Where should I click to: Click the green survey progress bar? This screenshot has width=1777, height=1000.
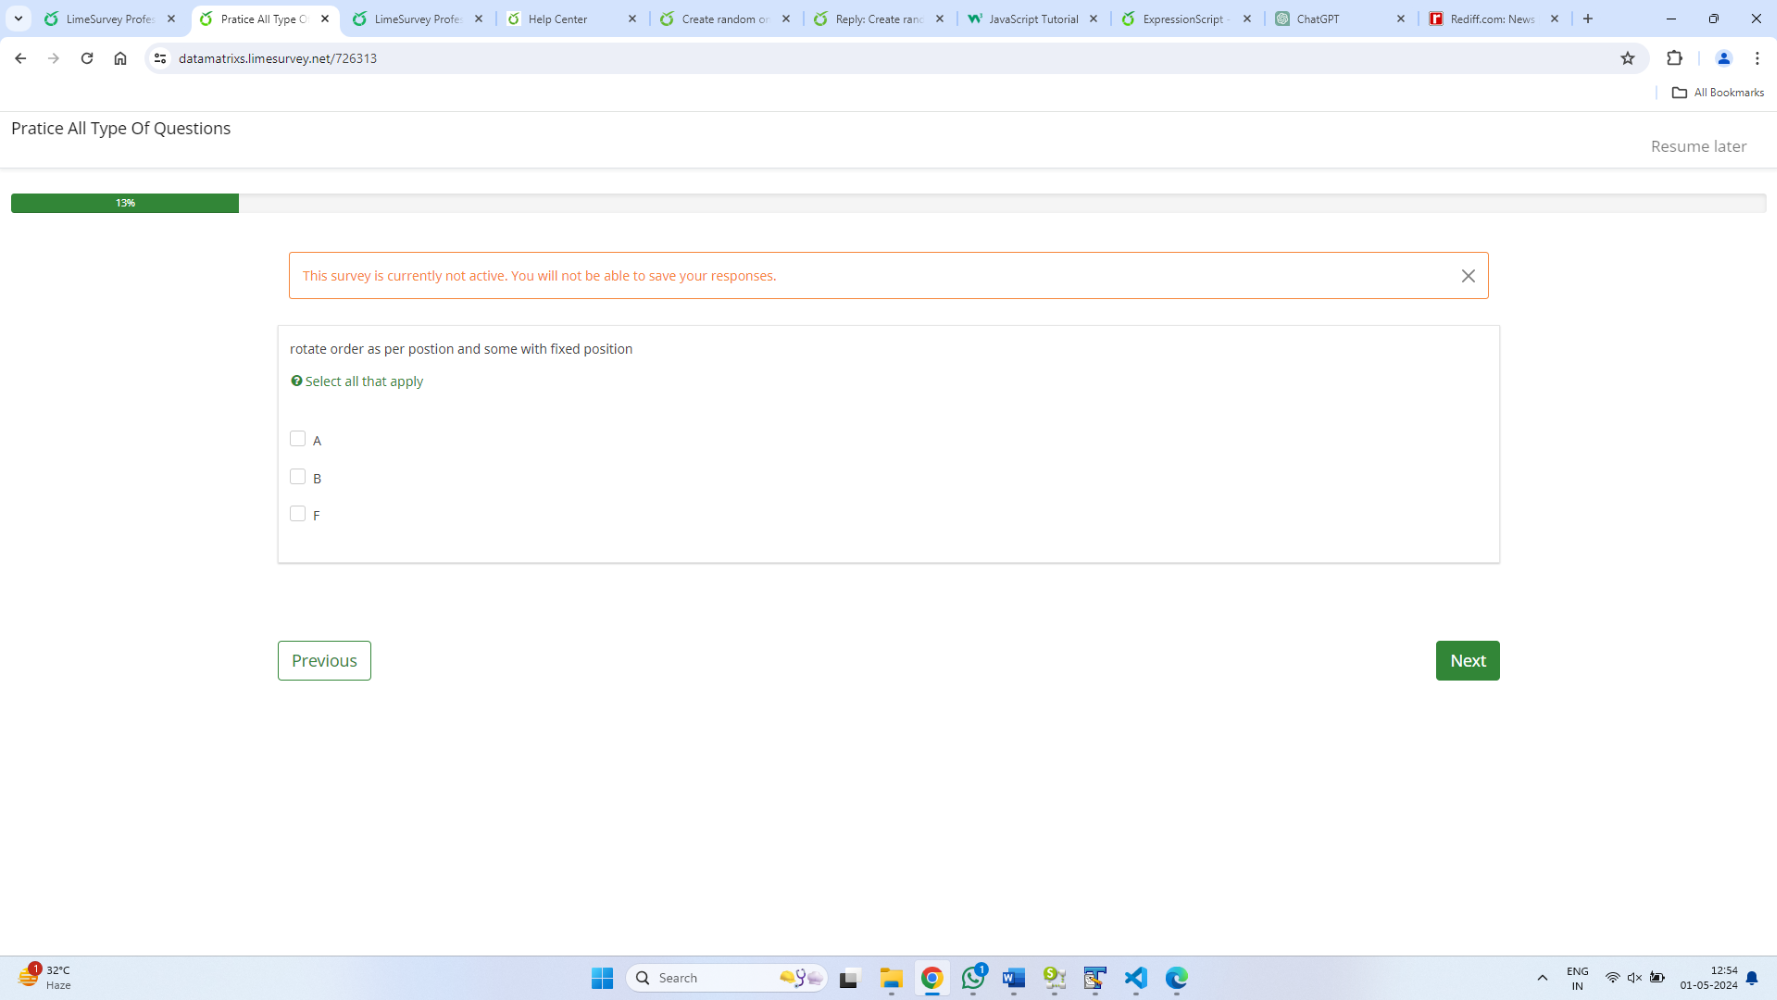[125, 203]
